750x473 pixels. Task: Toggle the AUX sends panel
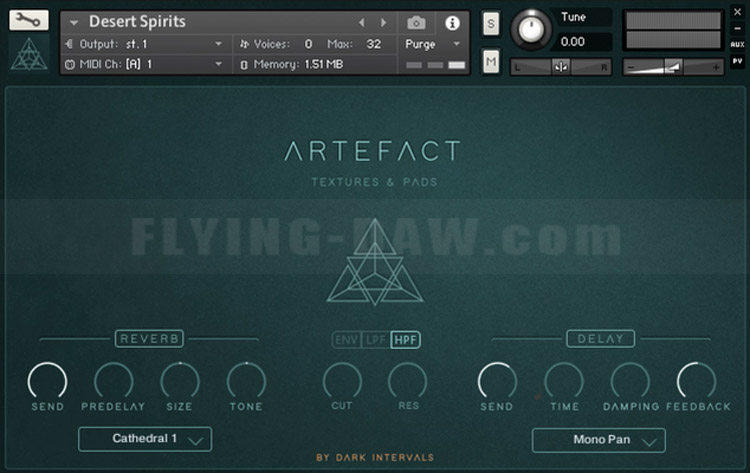pyautogui.click(x=737, y=44)
